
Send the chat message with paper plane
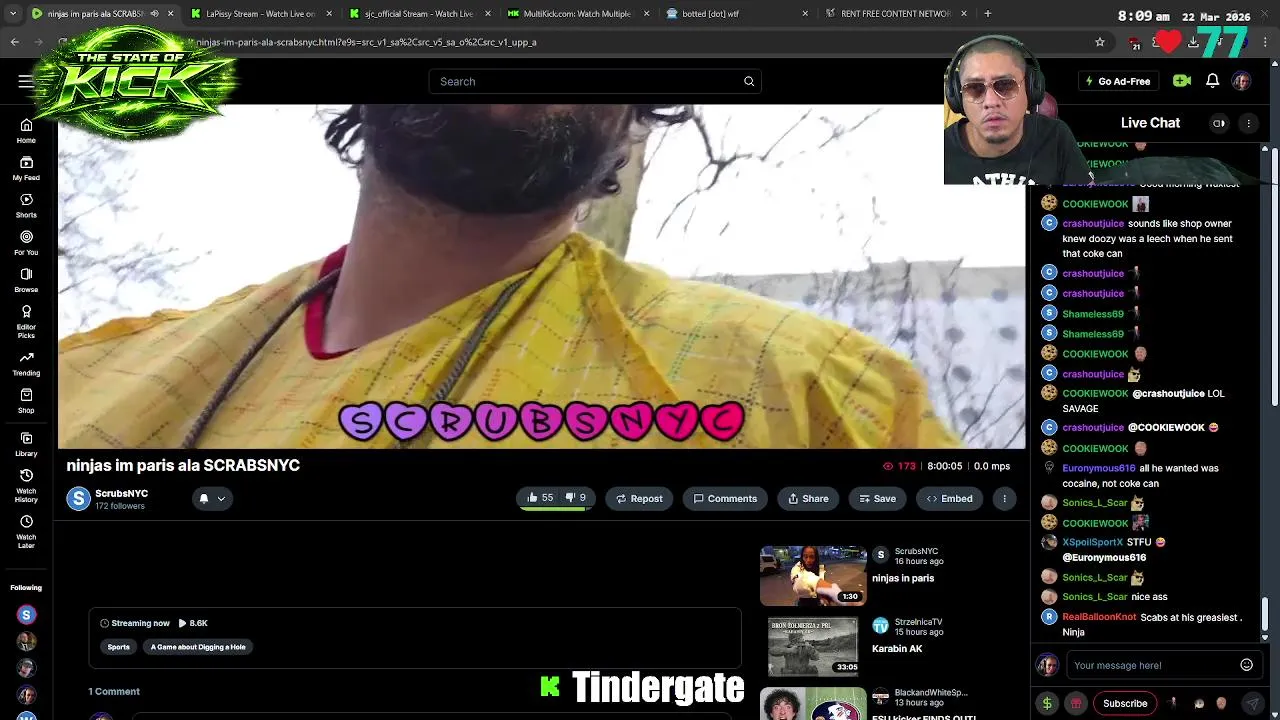1252,703
